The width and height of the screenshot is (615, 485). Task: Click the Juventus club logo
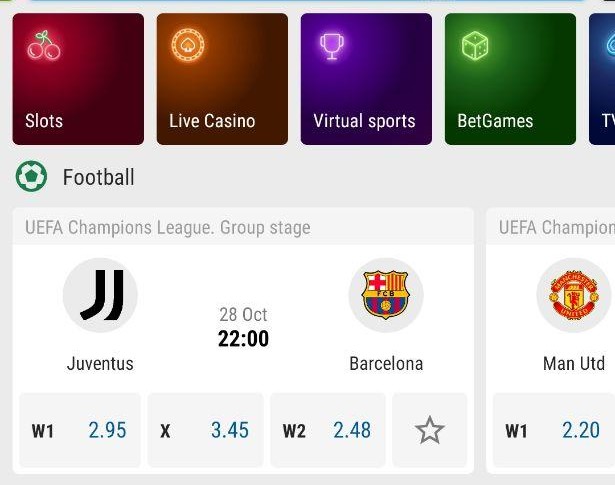(x=100, y=295)
